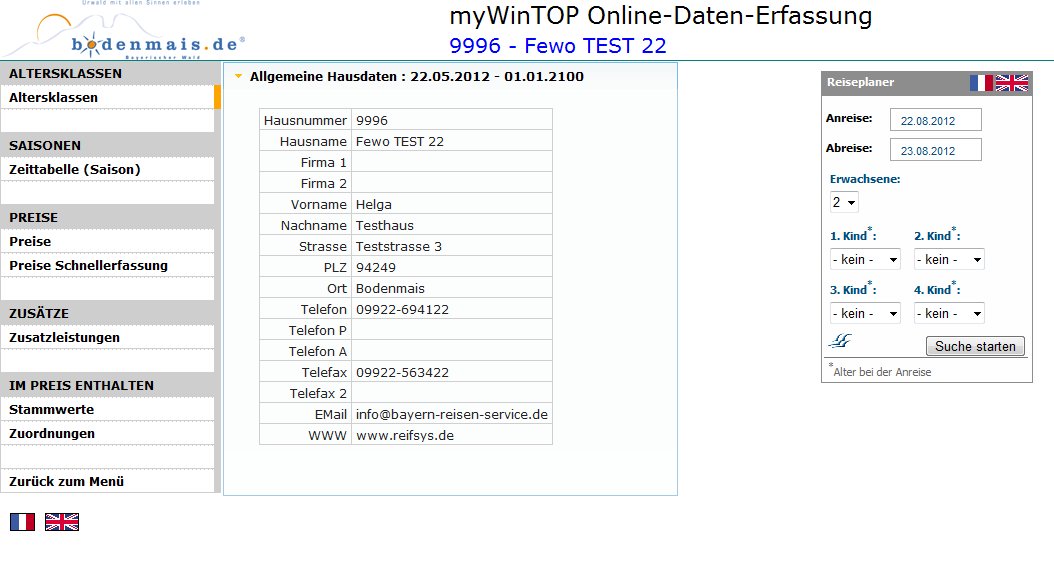Click the Telefax 2 label
Viewport: 1054px width, 563px height.
pos(318,393)
